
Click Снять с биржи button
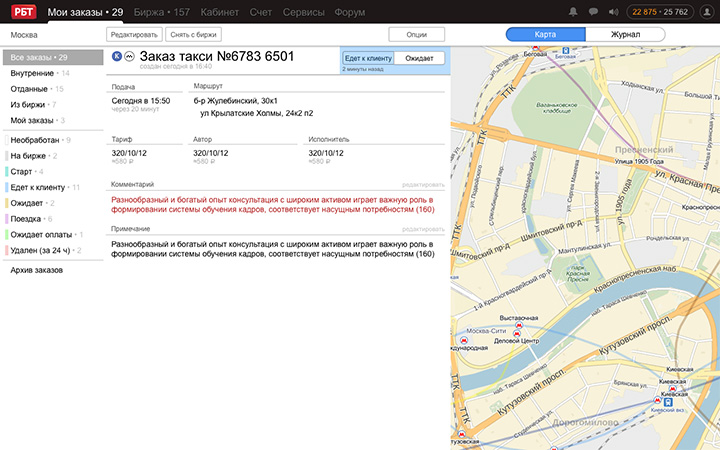pos(193,34)
